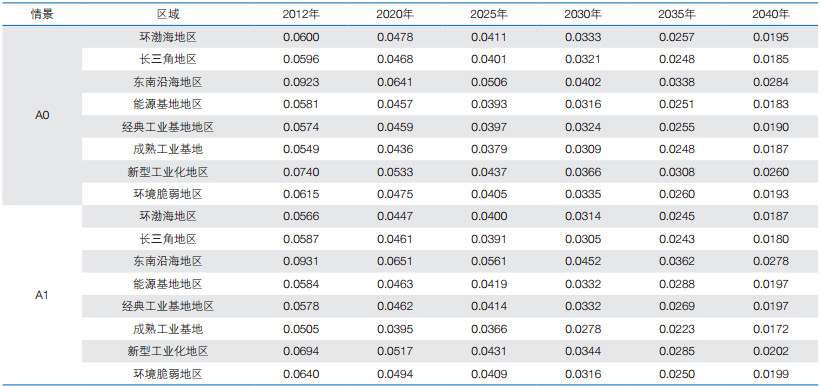Click the 区域 column header
821x386 pixels.
pos(168,15)
